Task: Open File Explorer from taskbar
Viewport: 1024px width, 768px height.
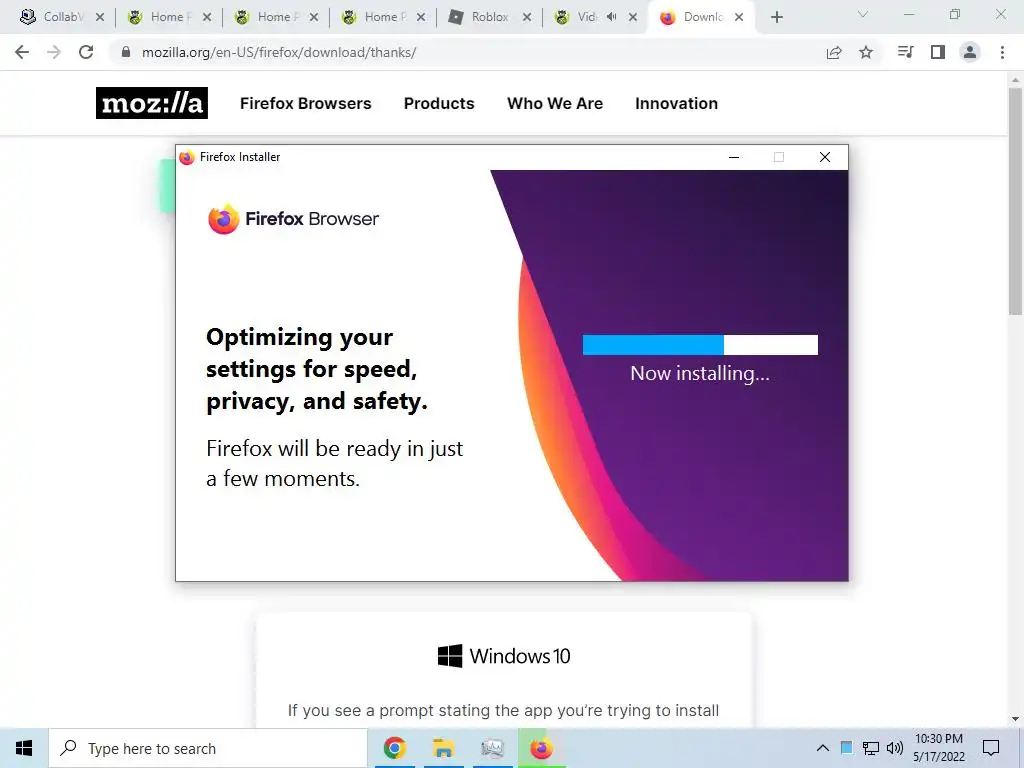Action: [x=443, y=748]
